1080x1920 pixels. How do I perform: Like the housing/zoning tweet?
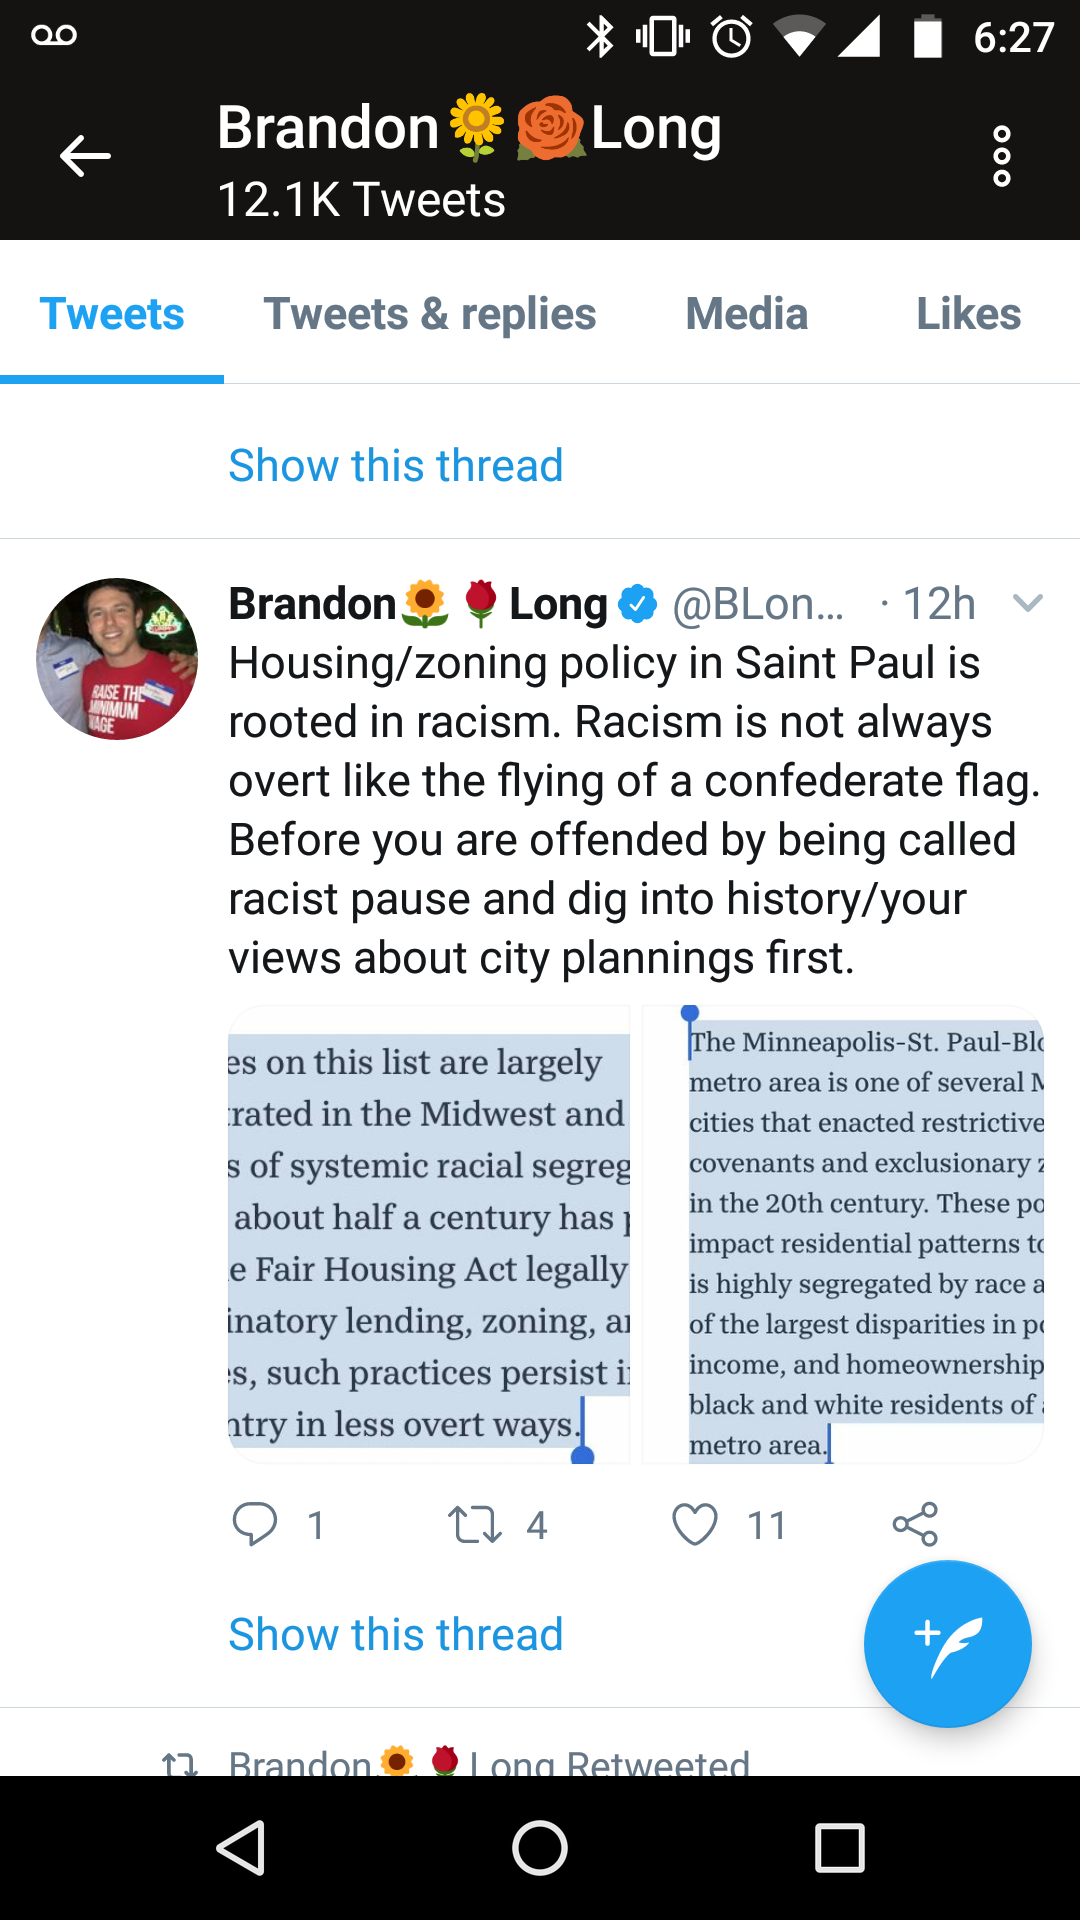(695, 1525)
